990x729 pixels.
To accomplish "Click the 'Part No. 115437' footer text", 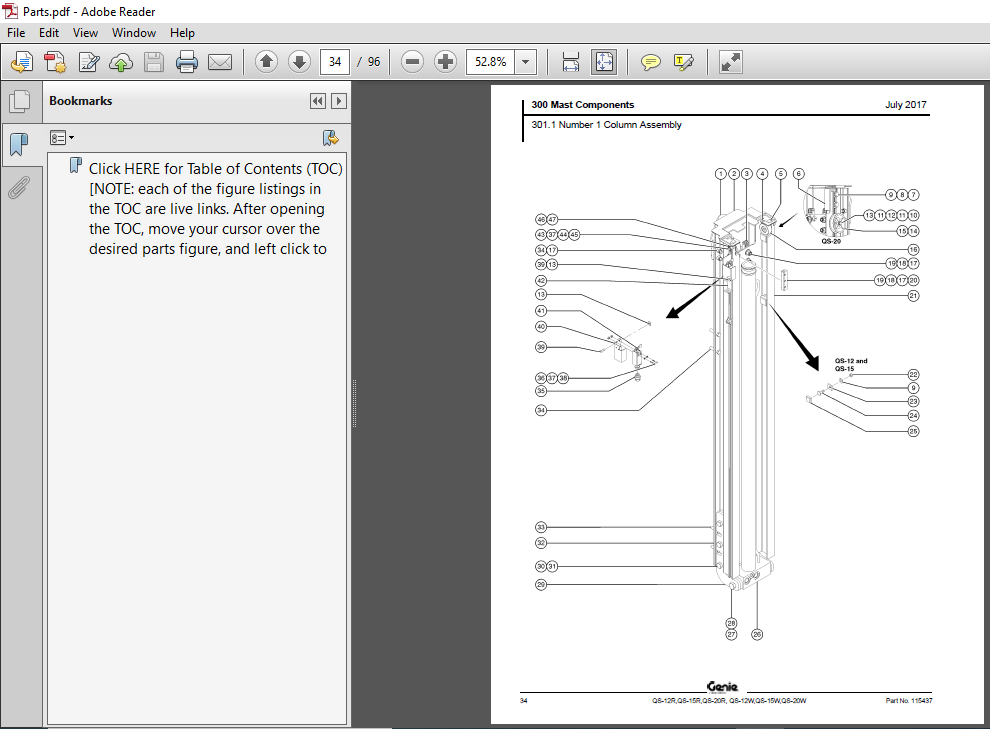I will point(909,701).
